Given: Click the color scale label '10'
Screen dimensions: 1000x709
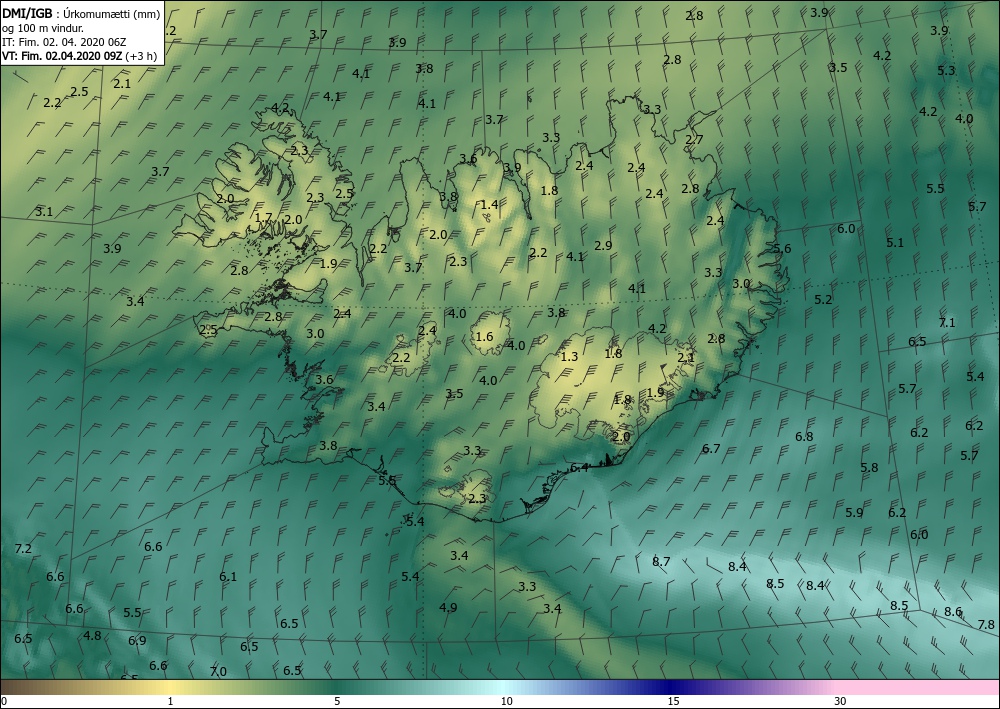Looking at the screenshot, I should 506,702.
